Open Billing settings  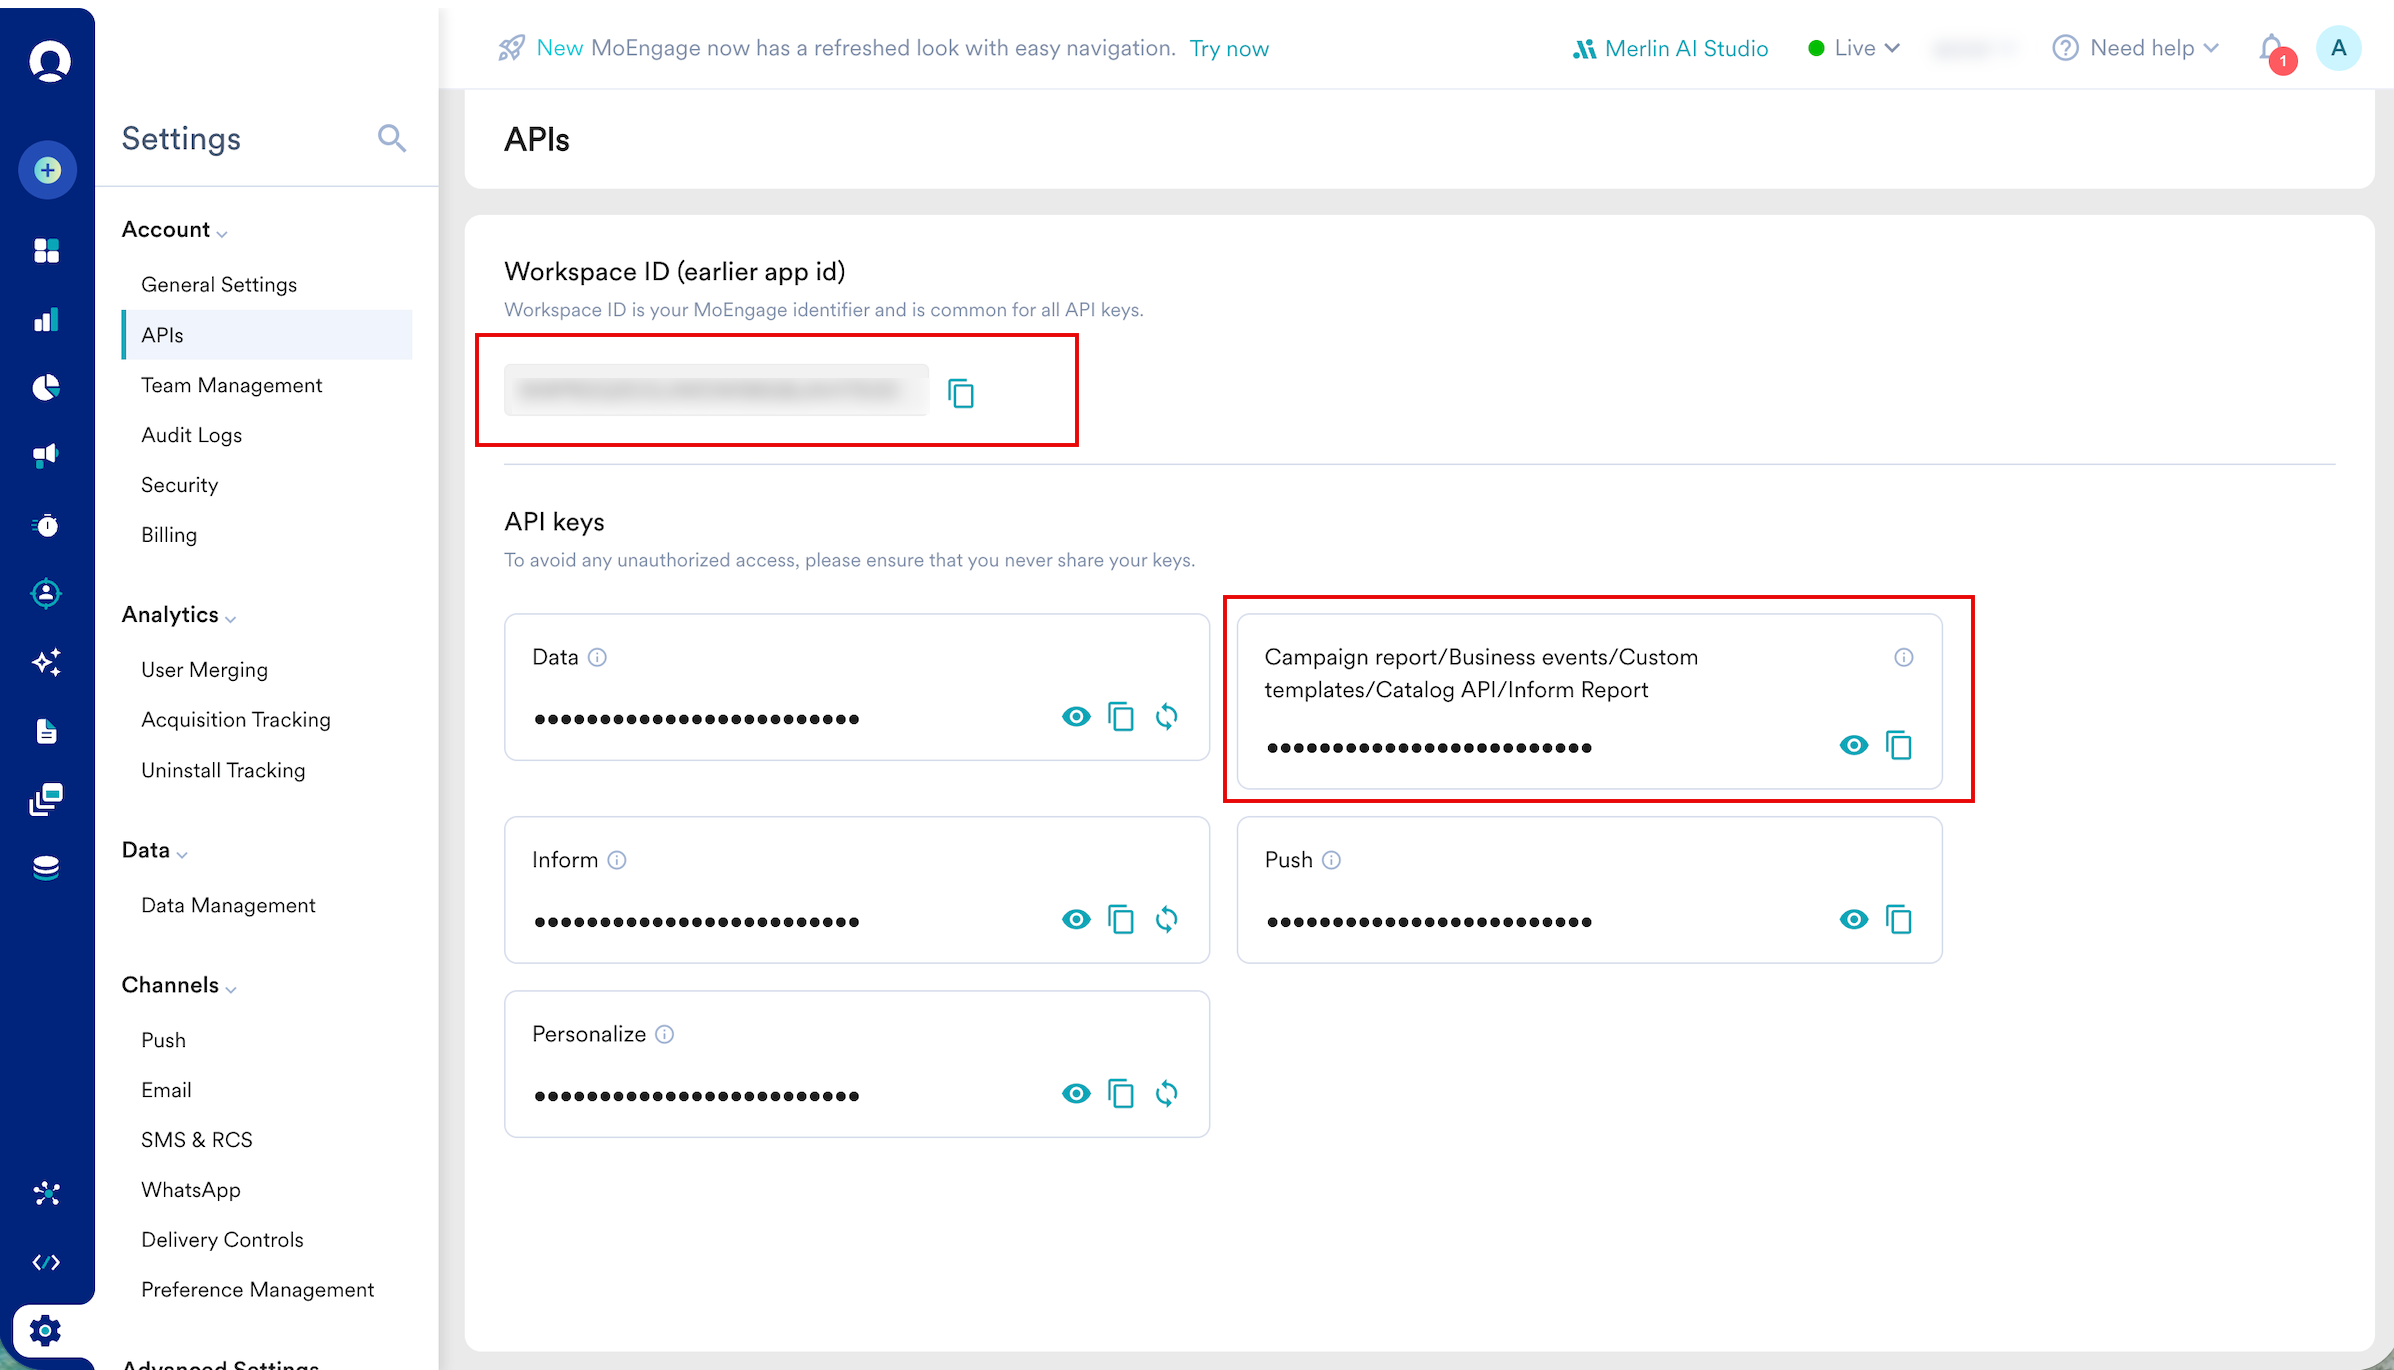coord(169,535)
